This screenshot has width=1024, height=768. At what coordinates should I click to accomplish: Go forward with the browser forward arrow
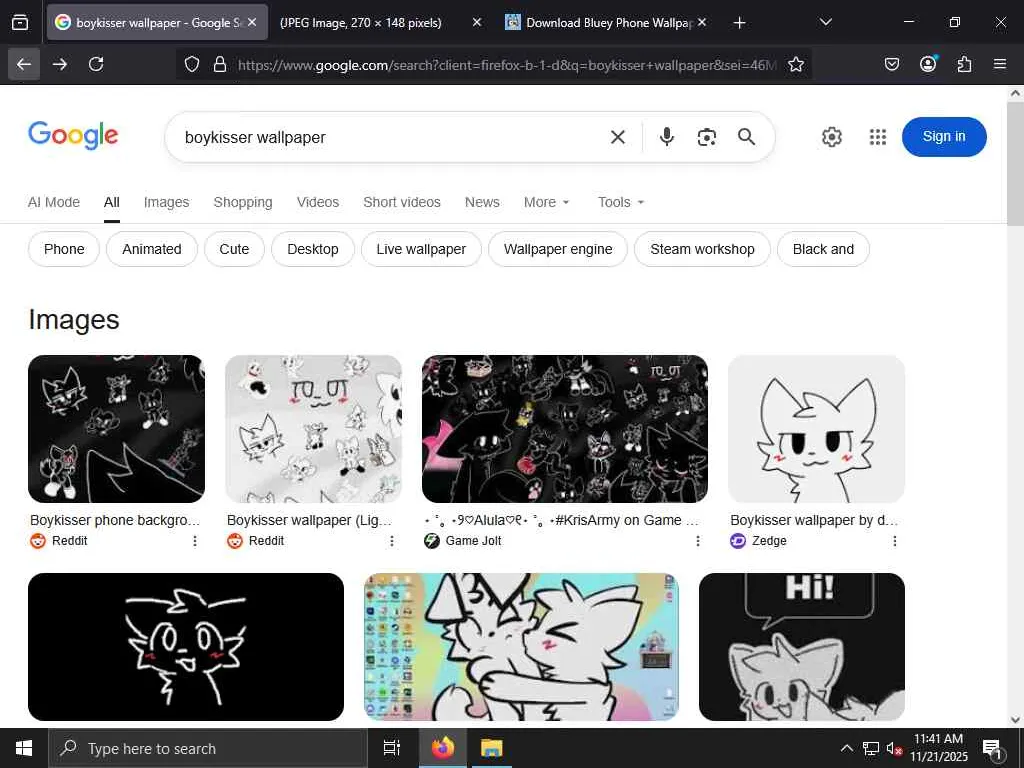60,64
